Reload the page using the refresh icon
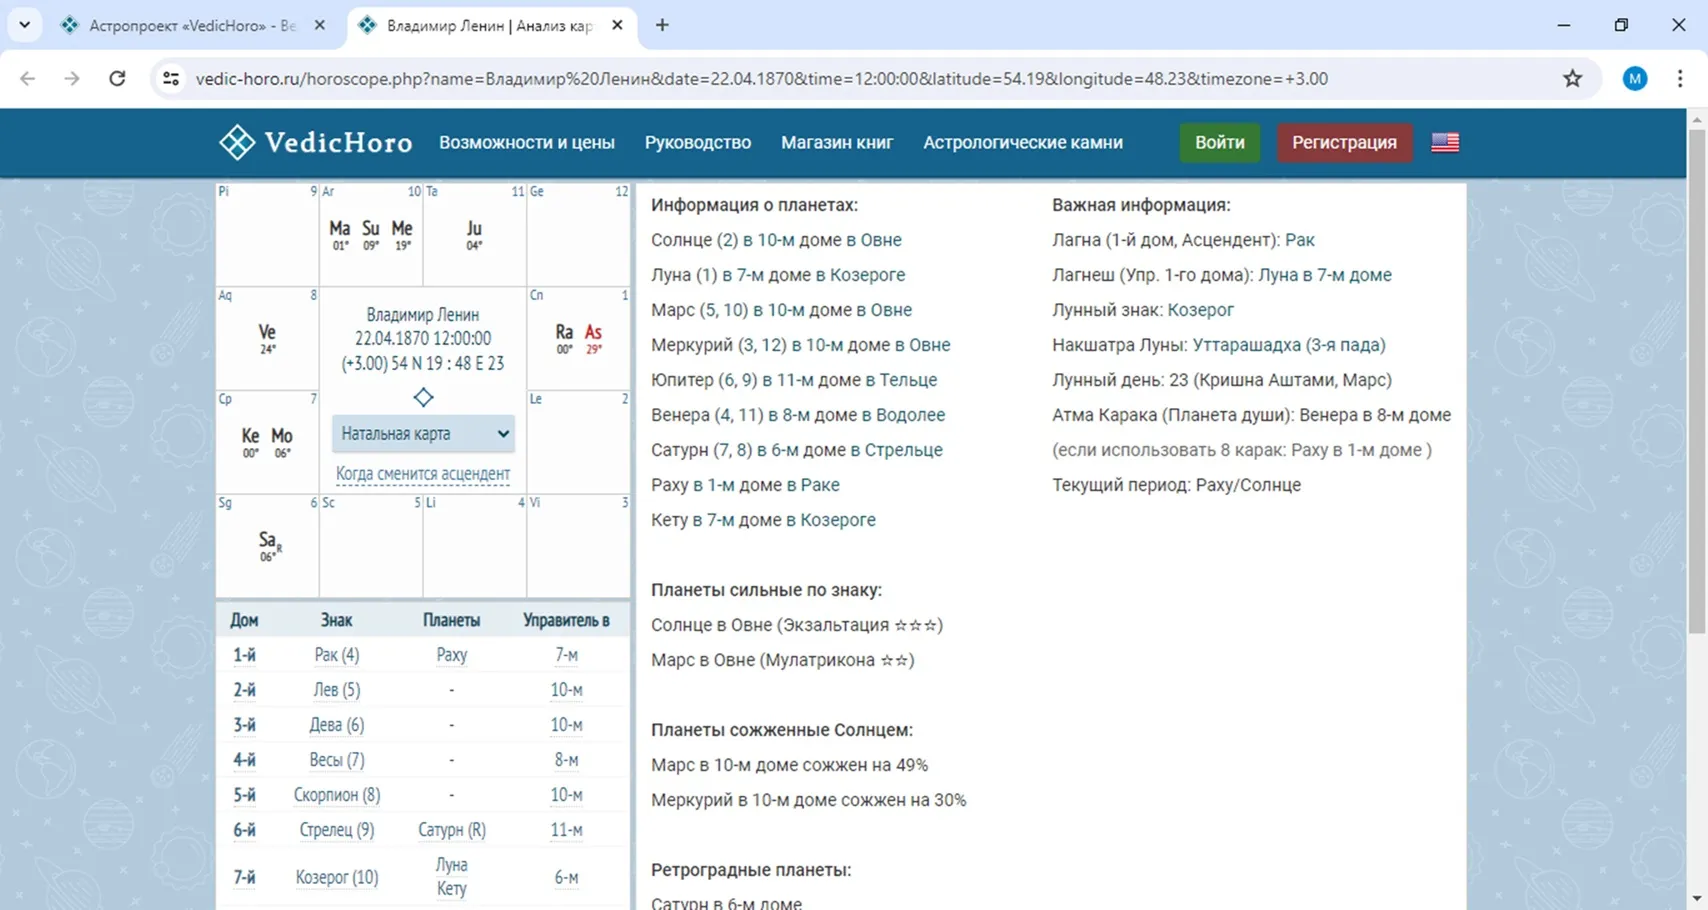The width and height of the screenshot is (1708, 910). (x=117, y=79)
